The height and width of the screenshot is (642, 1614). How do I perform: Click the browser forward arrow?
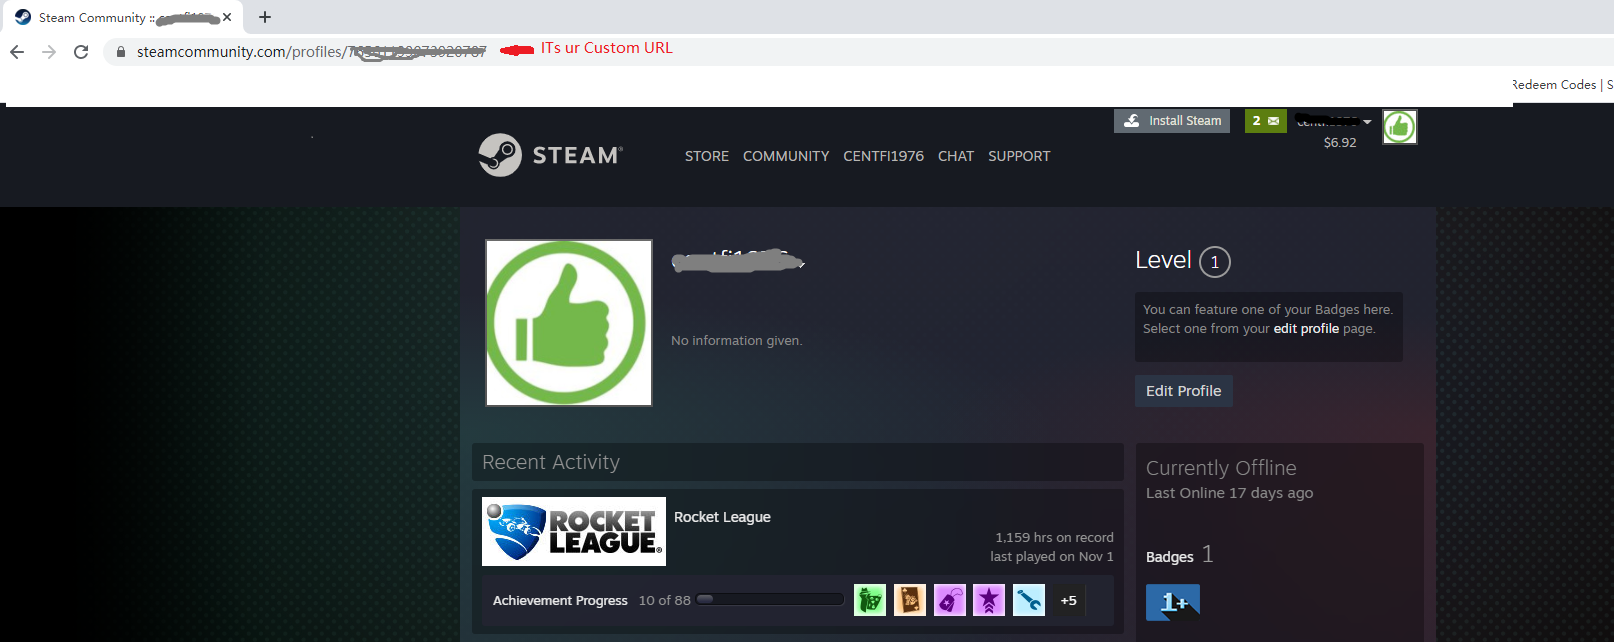click(x=49, y=52)
